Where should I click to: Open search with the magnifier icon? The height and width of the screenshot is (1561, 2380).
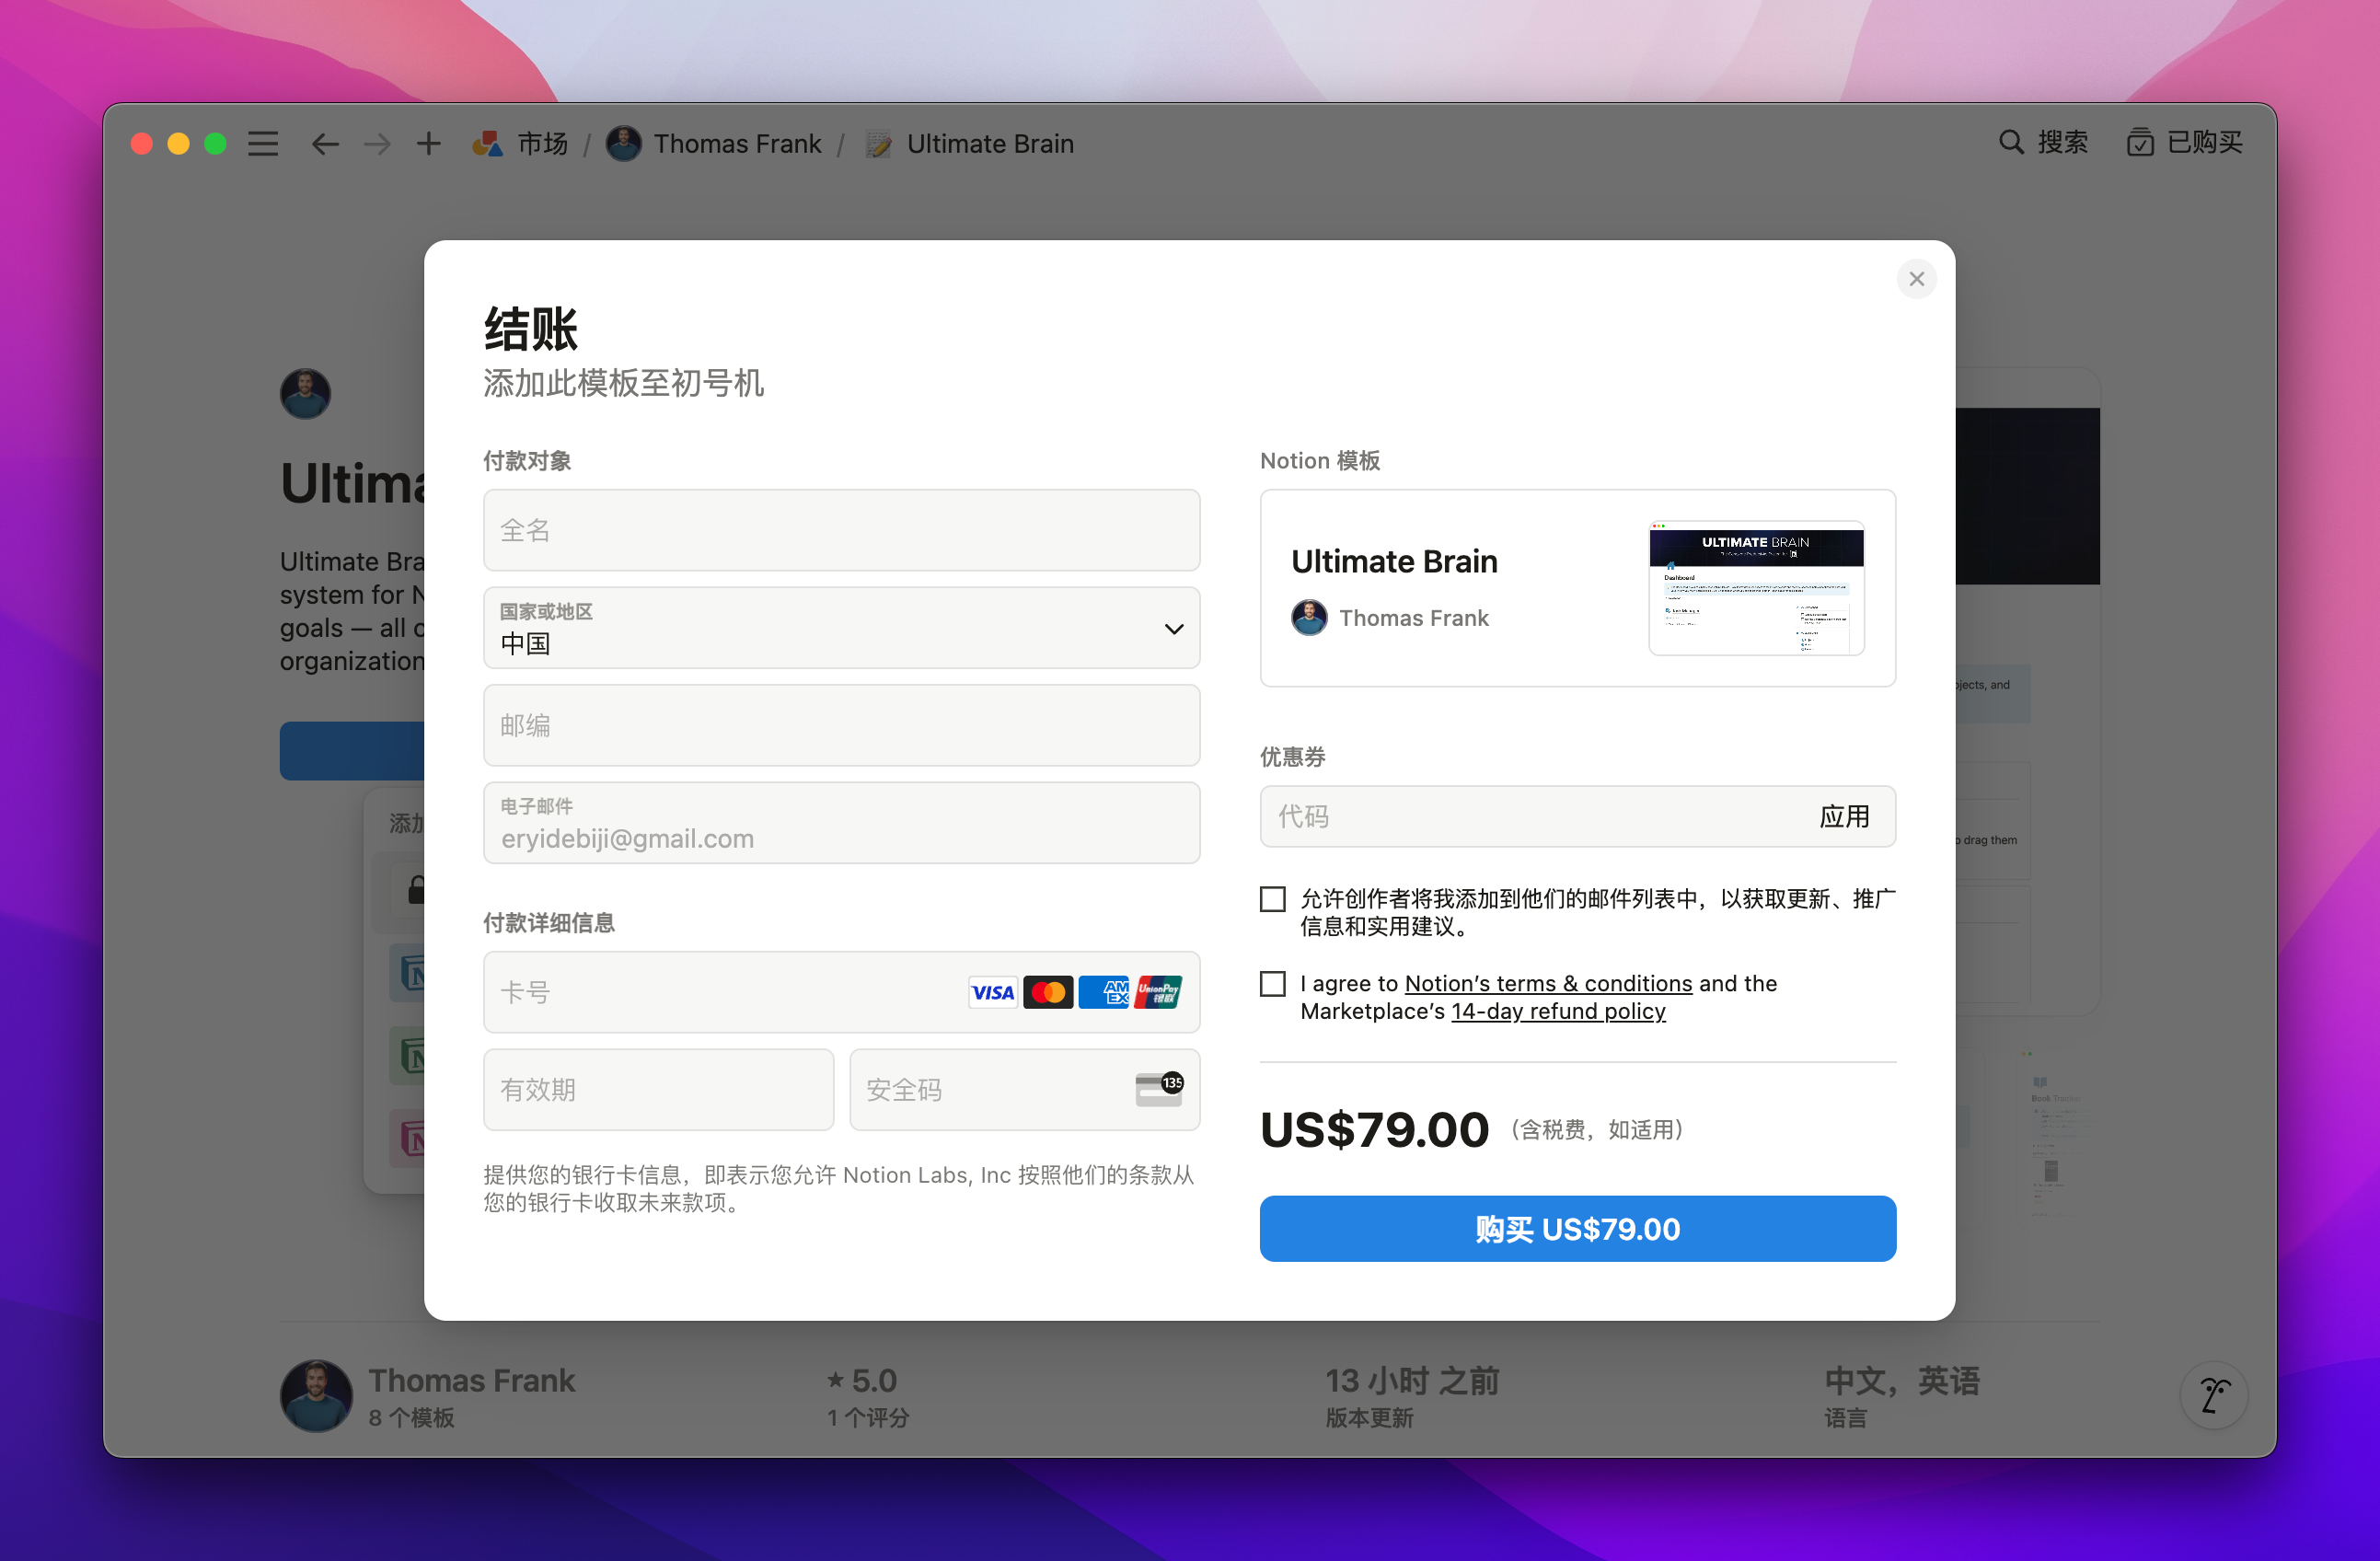pyautogui.click(x=2010, y=143)
